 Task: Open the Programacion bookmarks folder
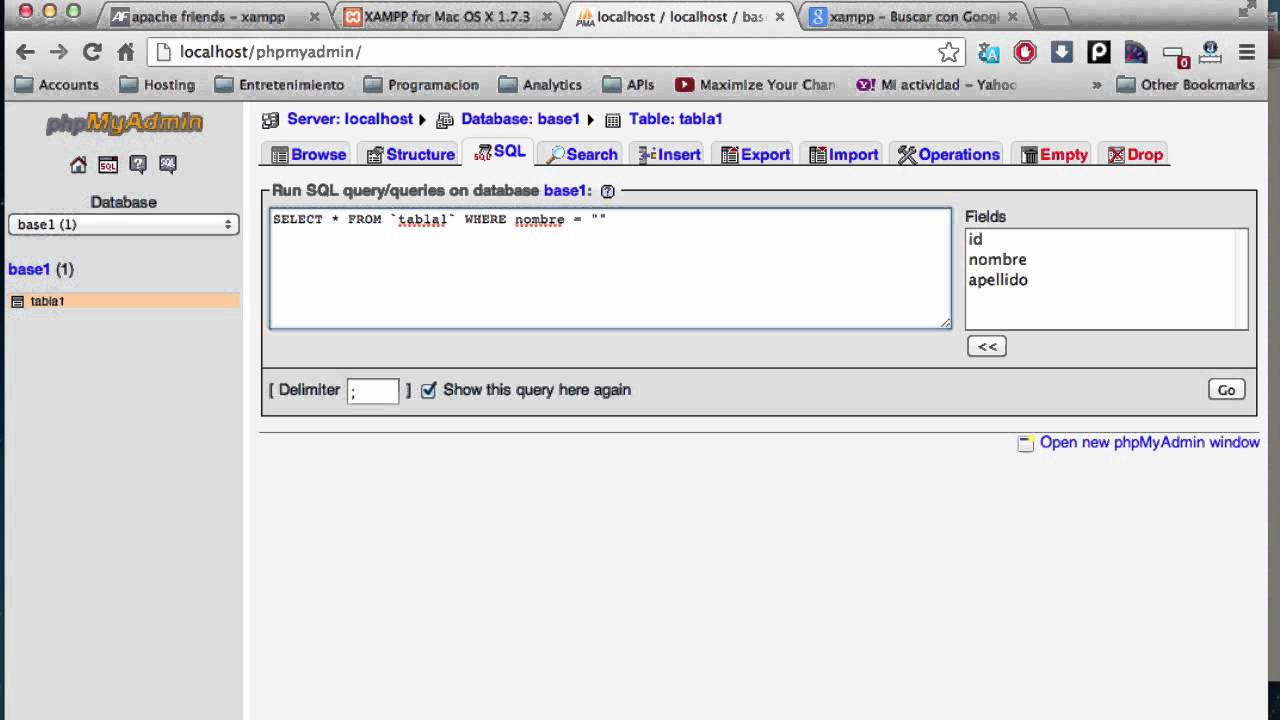tap(421, 85)
